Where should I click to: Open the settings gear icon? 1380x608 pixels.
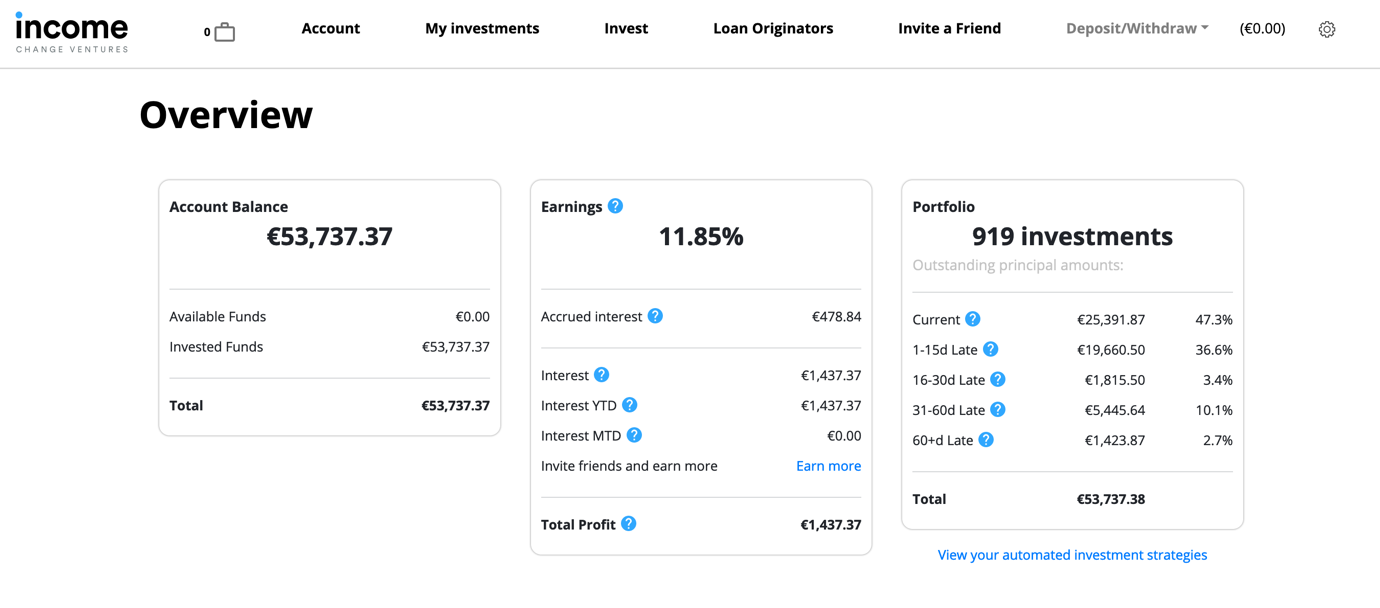click(x=1326, y=29)
